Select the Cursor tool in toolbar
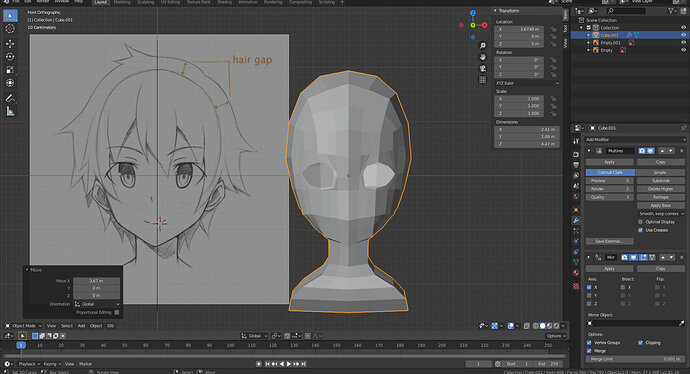This screenshot has height=374, width=690. pos(10,29)
